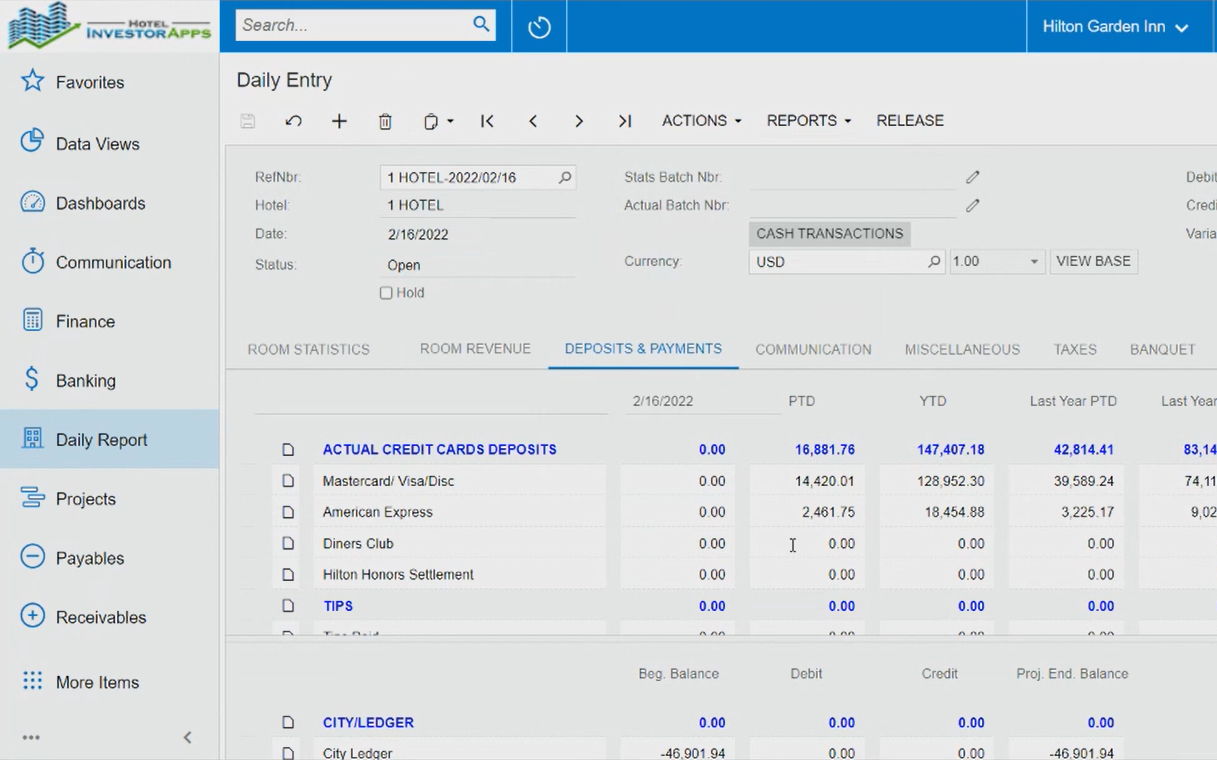Click the RELEASE button

pos(910,121)
